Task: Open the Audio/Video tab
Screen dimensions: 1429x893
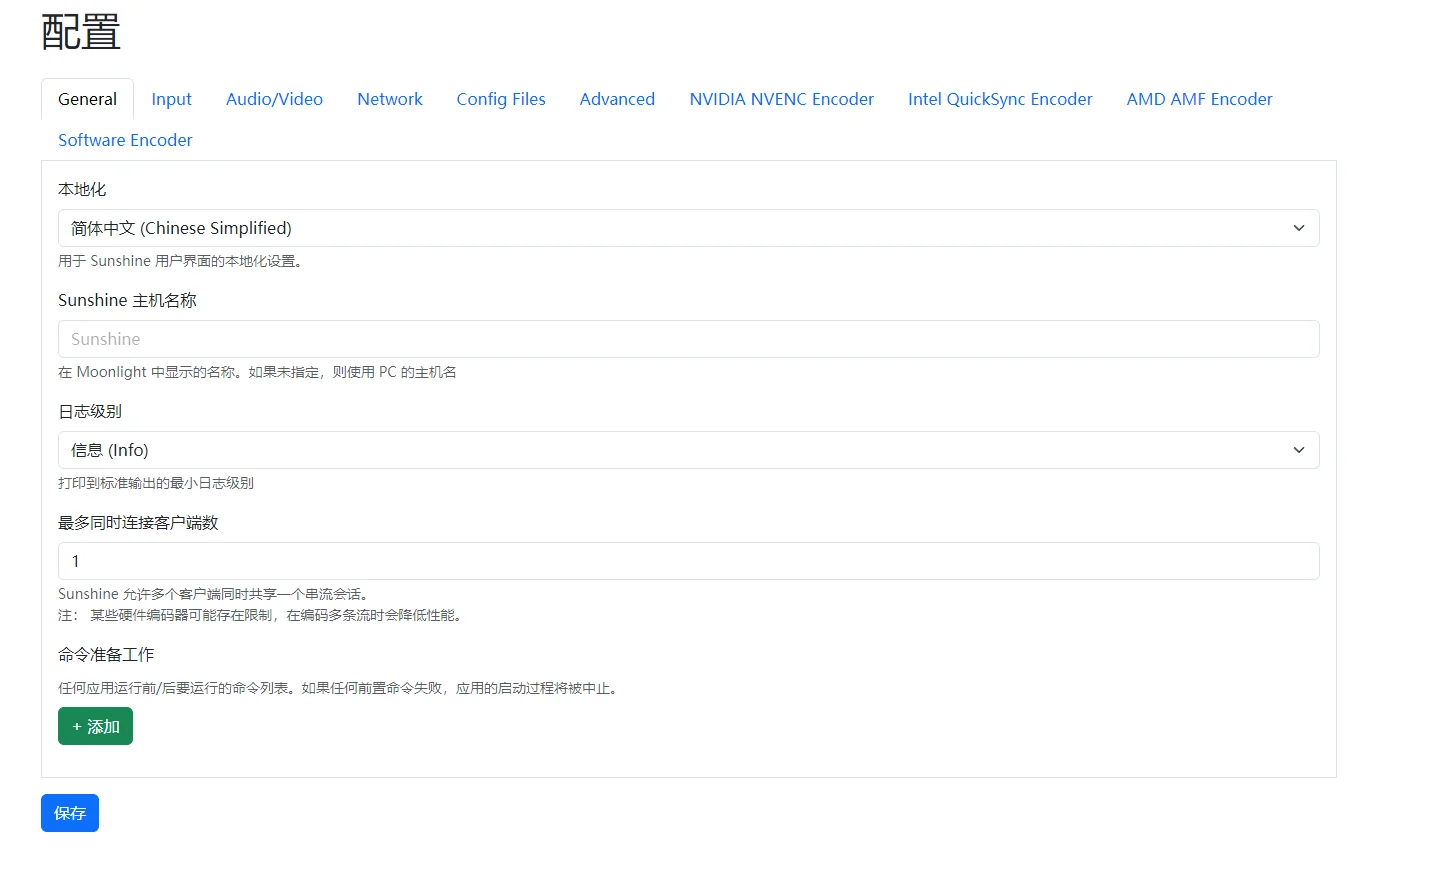Action: [274, 99]
